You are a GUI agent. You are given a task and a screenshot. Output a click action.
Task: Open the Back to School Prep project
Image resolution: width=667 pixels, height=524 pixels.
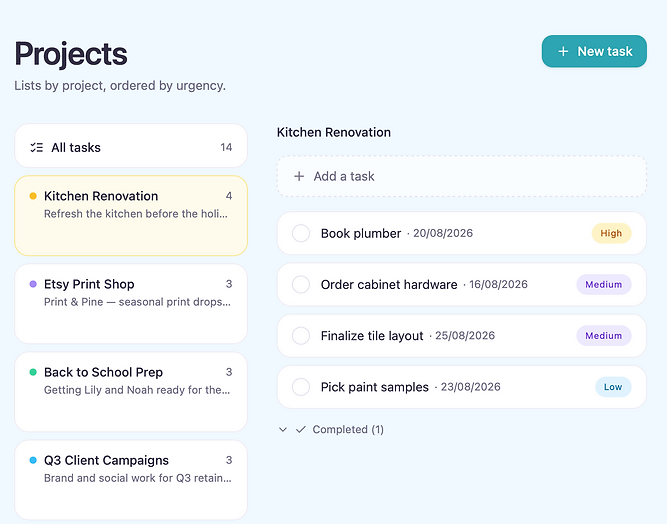[x=131, y=392]
